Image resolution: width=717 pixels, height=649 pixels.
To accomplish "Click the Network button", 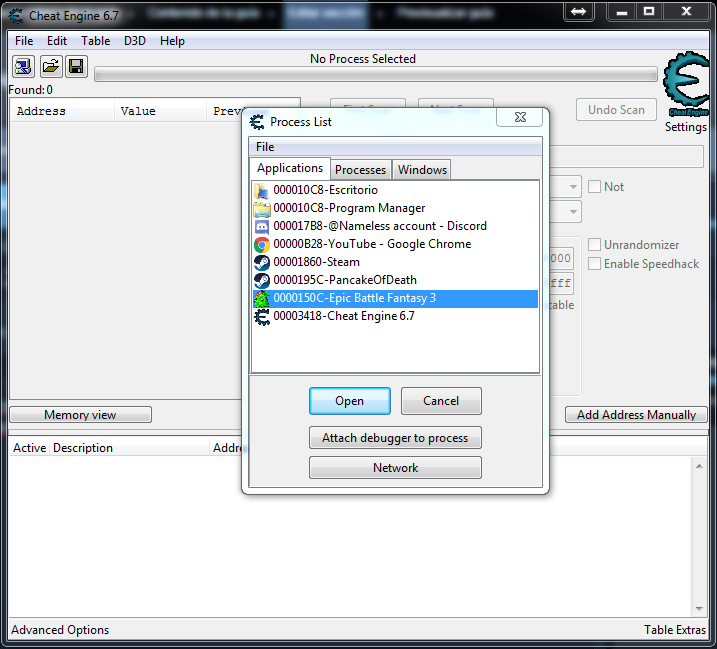I will pyautogui.click(x=395, y=468).
